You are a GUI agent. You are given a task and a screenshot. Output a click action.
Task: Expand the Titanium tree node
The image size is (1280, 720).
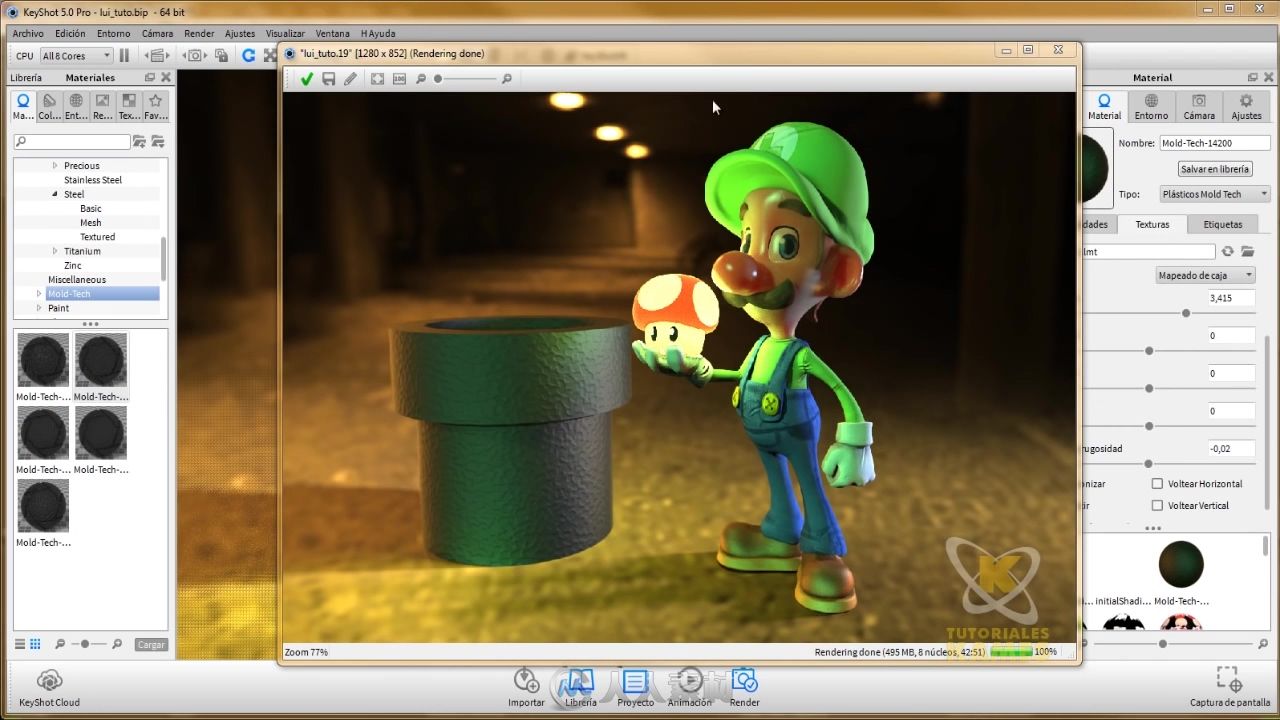pos(56,251)
